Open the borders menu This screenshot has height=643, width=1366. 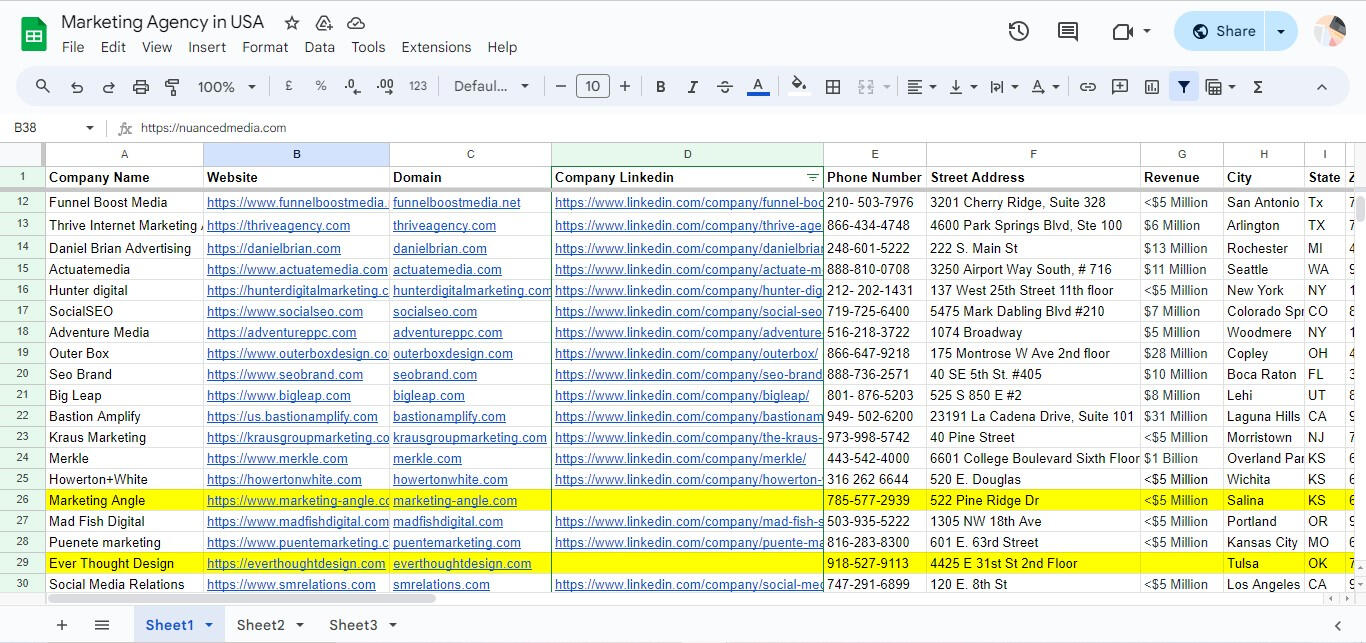click(832, 87)
